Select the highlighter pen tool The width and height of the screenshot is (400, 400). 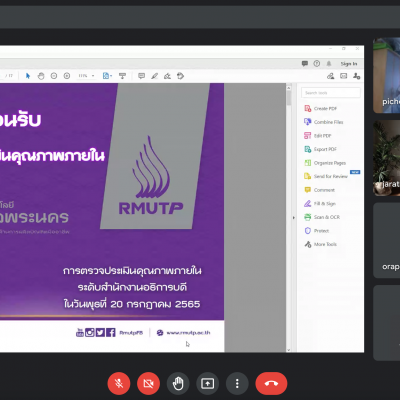[x=154, y=76]
